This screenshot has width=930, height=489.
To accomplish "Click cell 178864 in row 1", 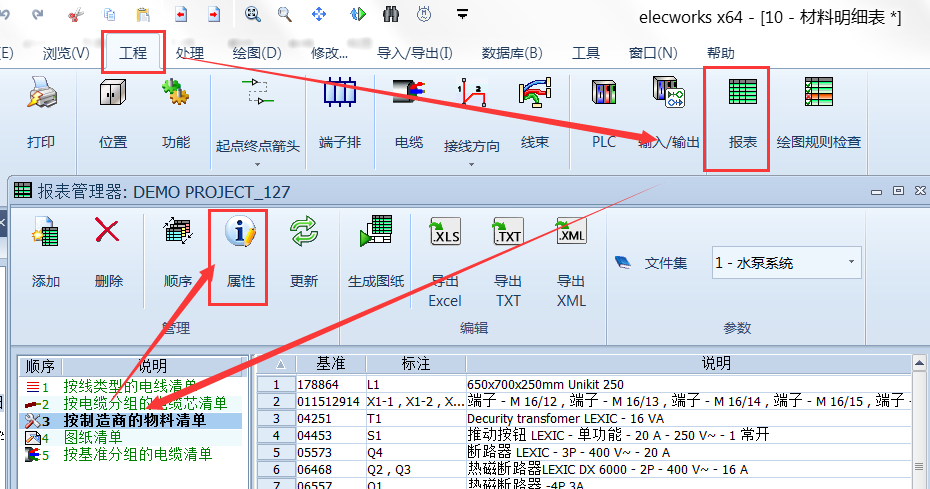I will [331, 385].
